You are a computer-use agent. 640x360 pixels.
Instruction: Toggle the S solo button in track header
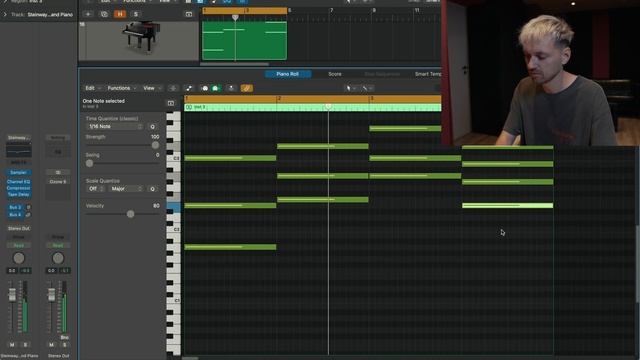coord(136,14)
